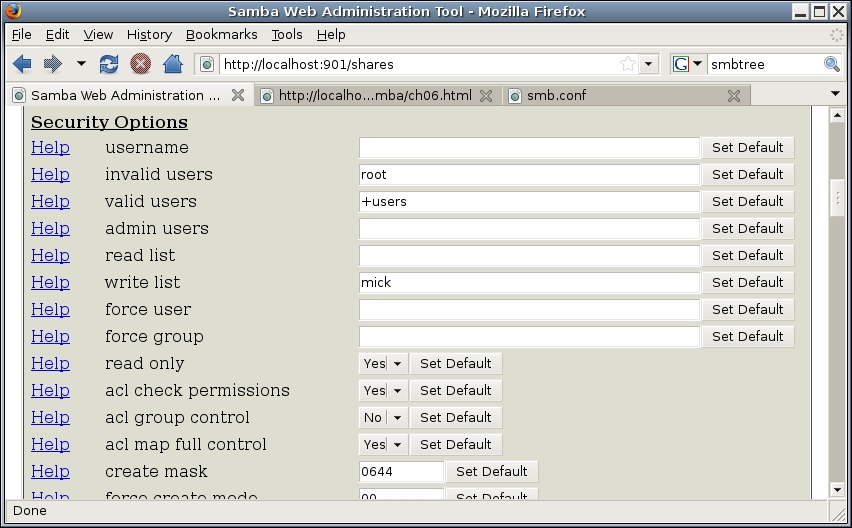Bookmark page with the star icon
The height and width of the screenshot is (528, 852).
627,64
